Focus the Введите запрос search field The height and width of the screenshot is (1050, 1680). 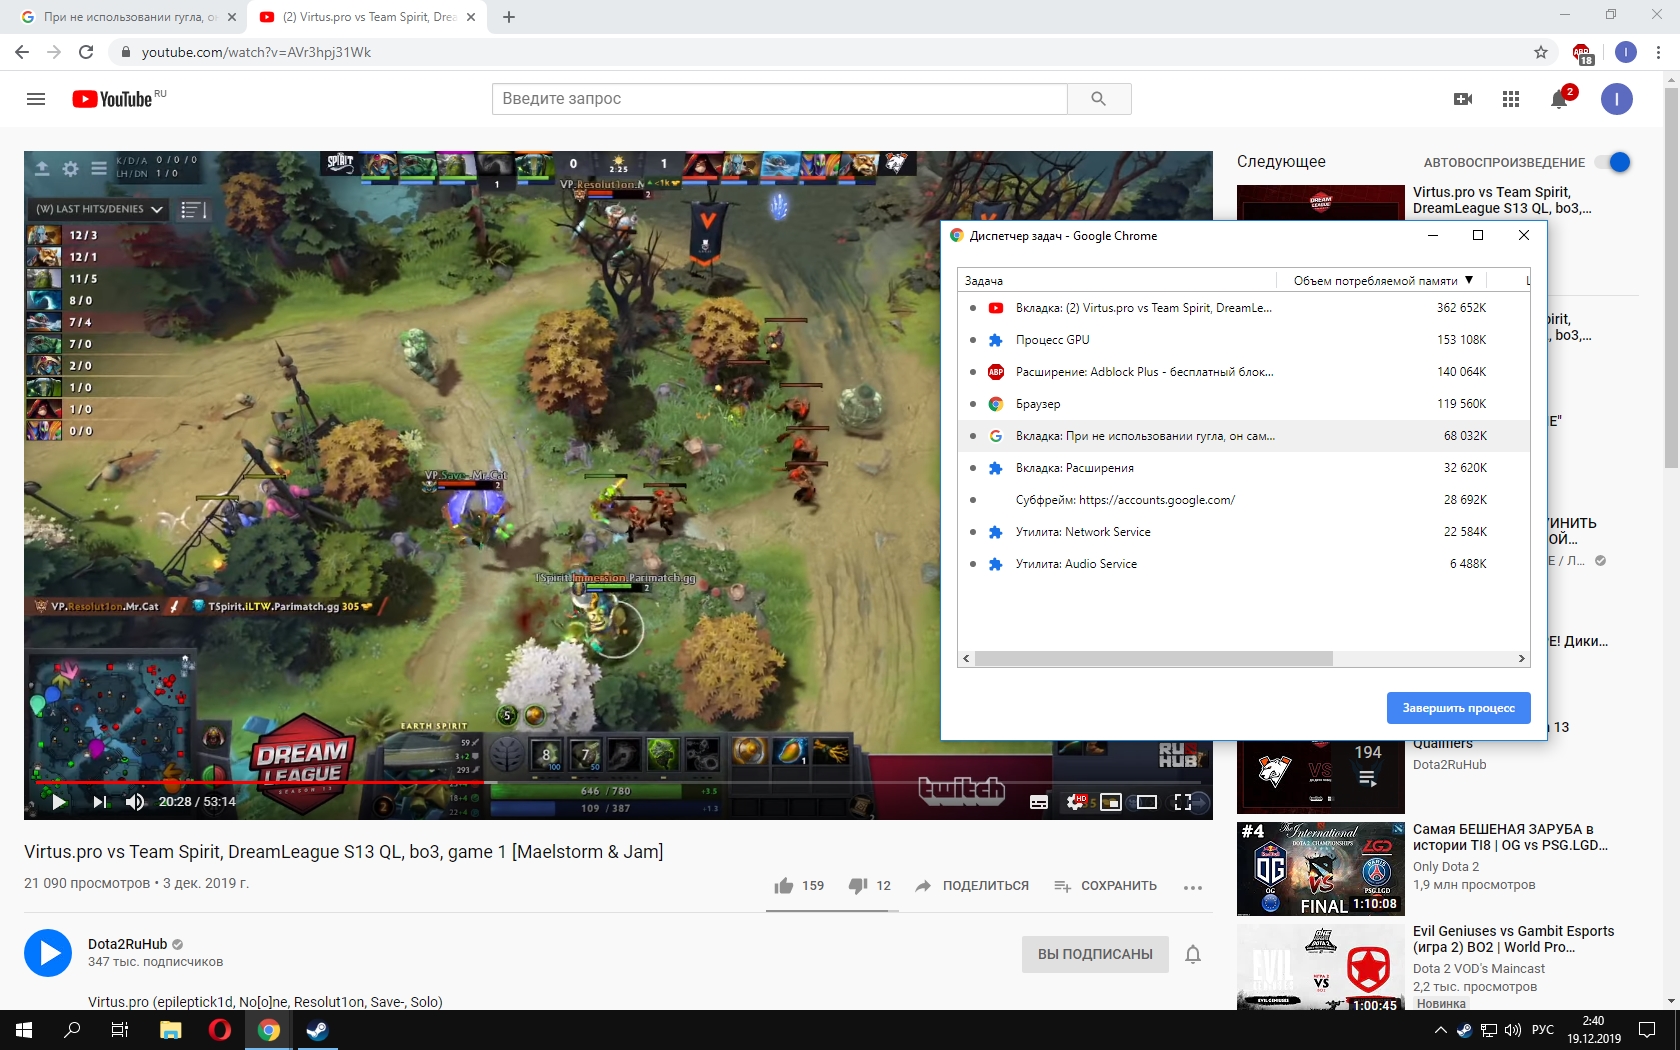pos(779,99)
